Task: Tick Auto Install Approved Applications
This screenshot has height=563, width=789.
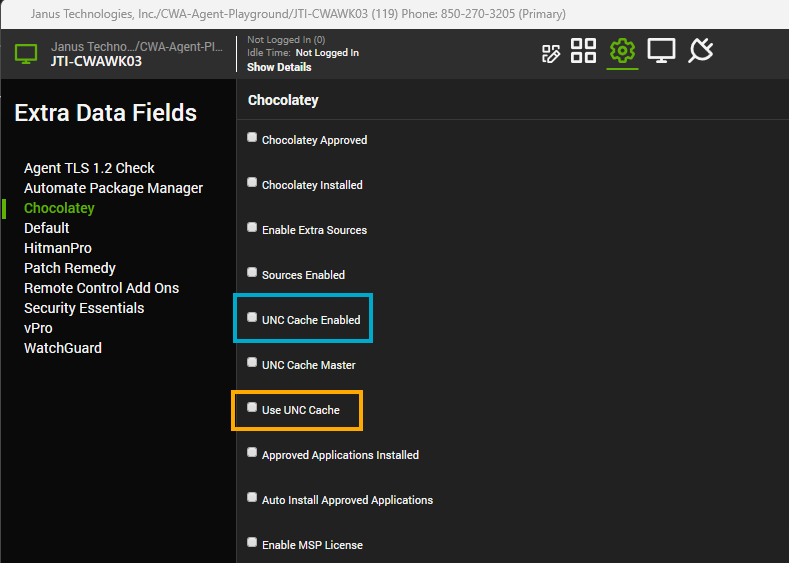Action: point(252,497)
